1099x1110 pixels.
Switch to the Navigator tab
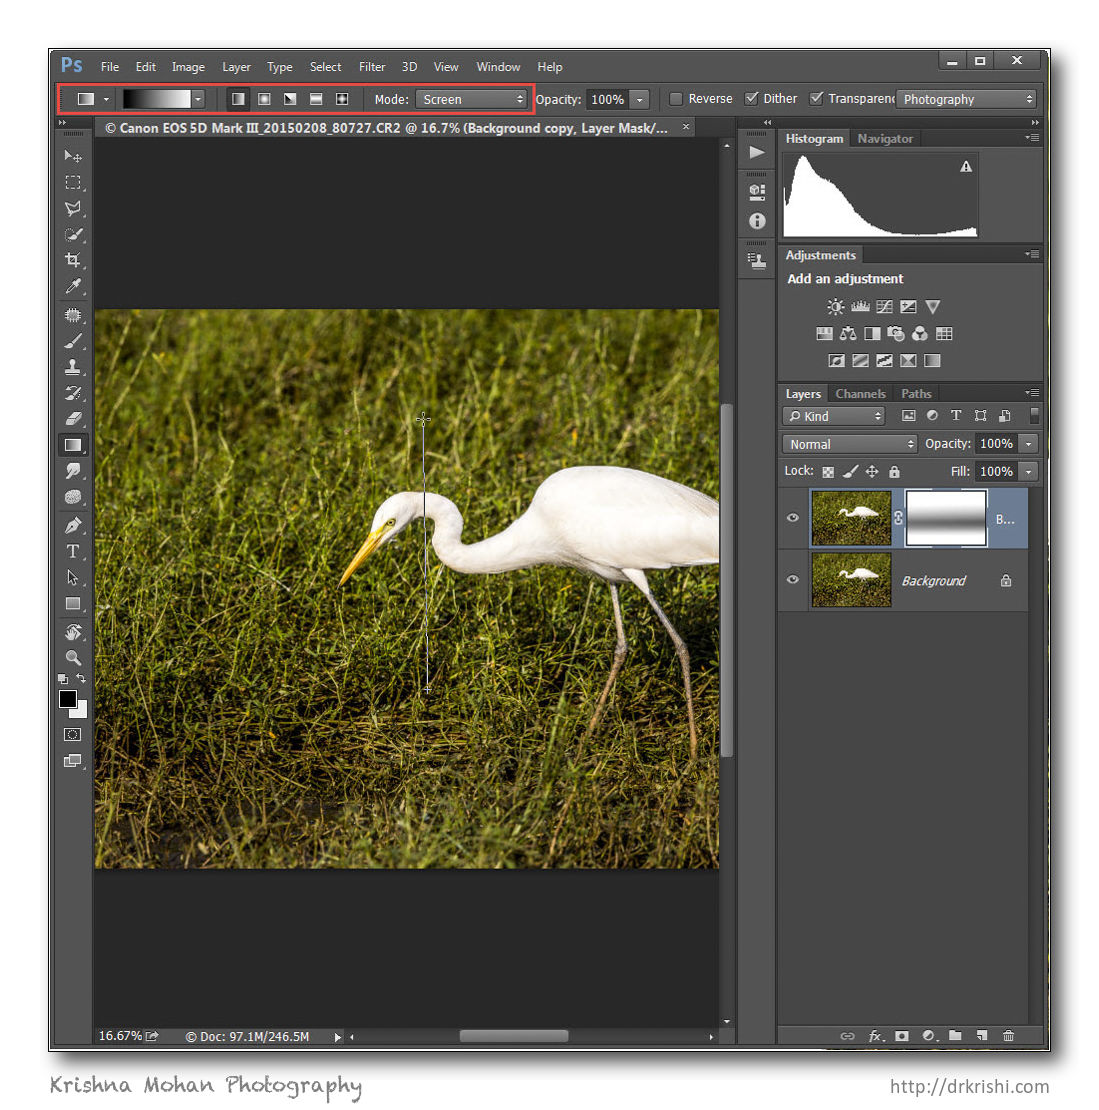pyautogui.click(x=885, y=139)
